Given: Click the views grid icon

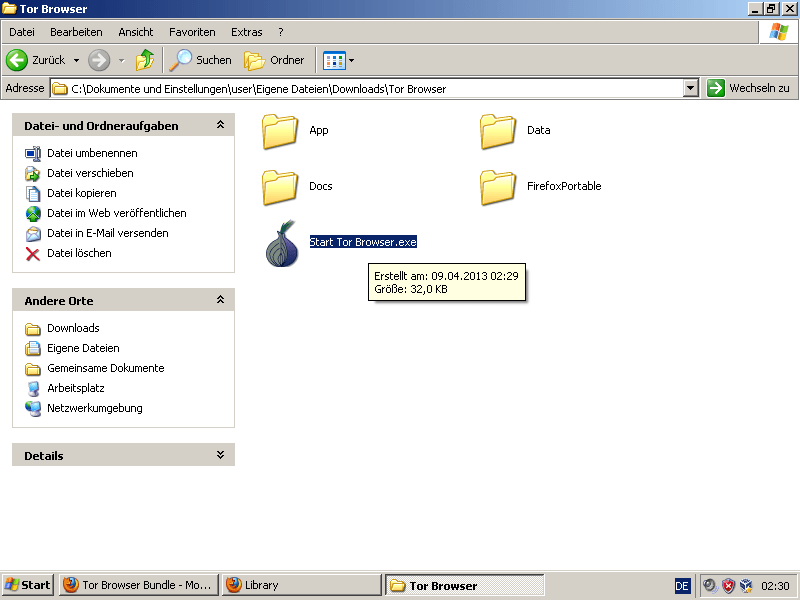Looking at the screenshot, I should [334, 61].
